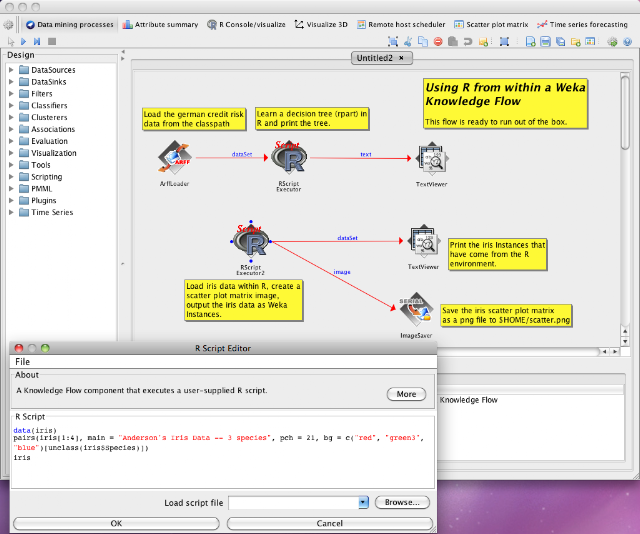Open File menu in R Script Editor
Image resolution: width=640 pixels, height=534 pixels.
[22, 362]
